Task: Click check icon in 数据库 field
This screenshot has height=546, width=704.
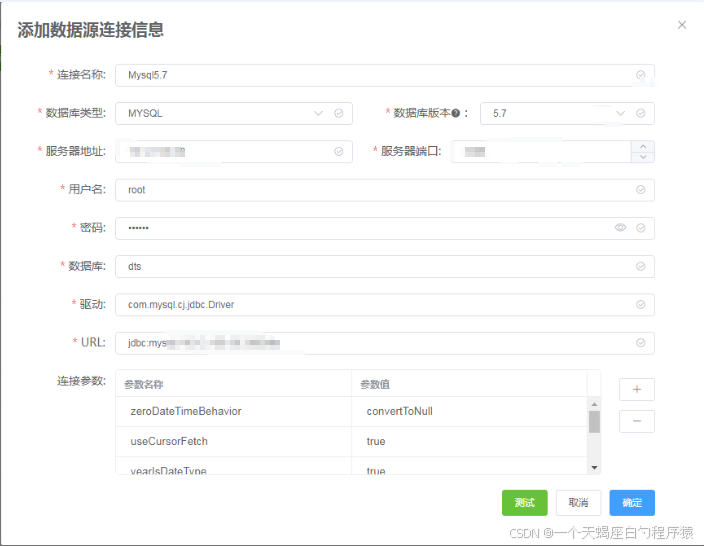Action: 641,266
